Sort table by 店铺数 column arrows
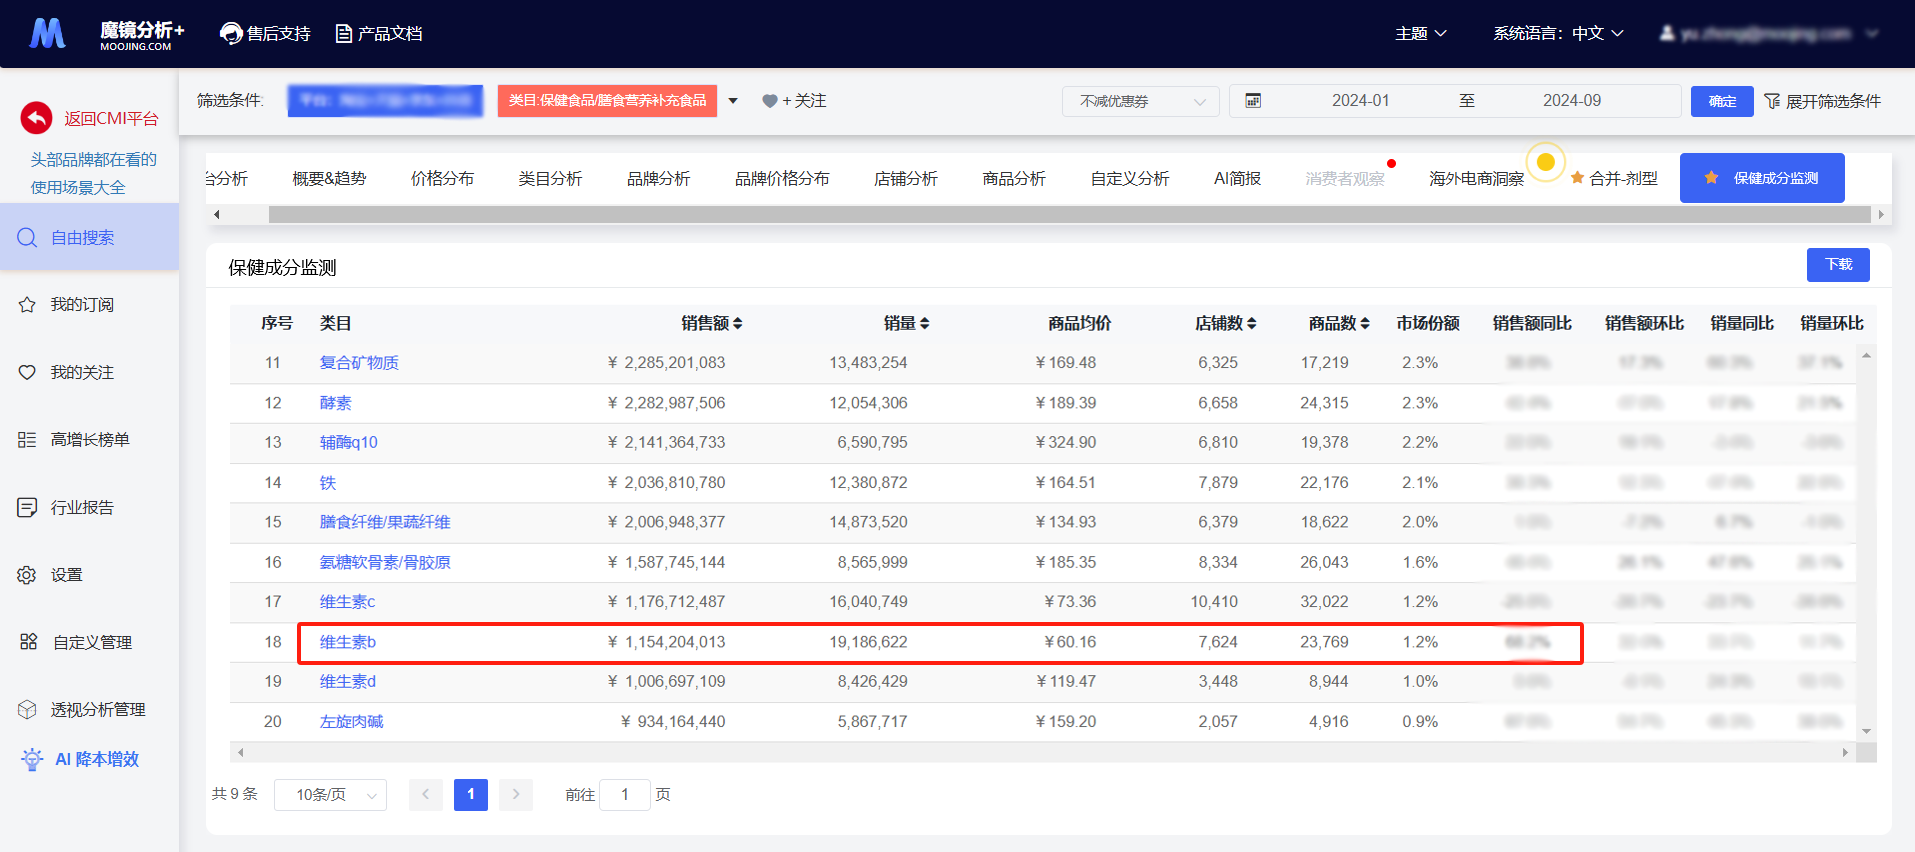The height and width of the screenshot is (852, 1915). click(x=1252, y=323)
